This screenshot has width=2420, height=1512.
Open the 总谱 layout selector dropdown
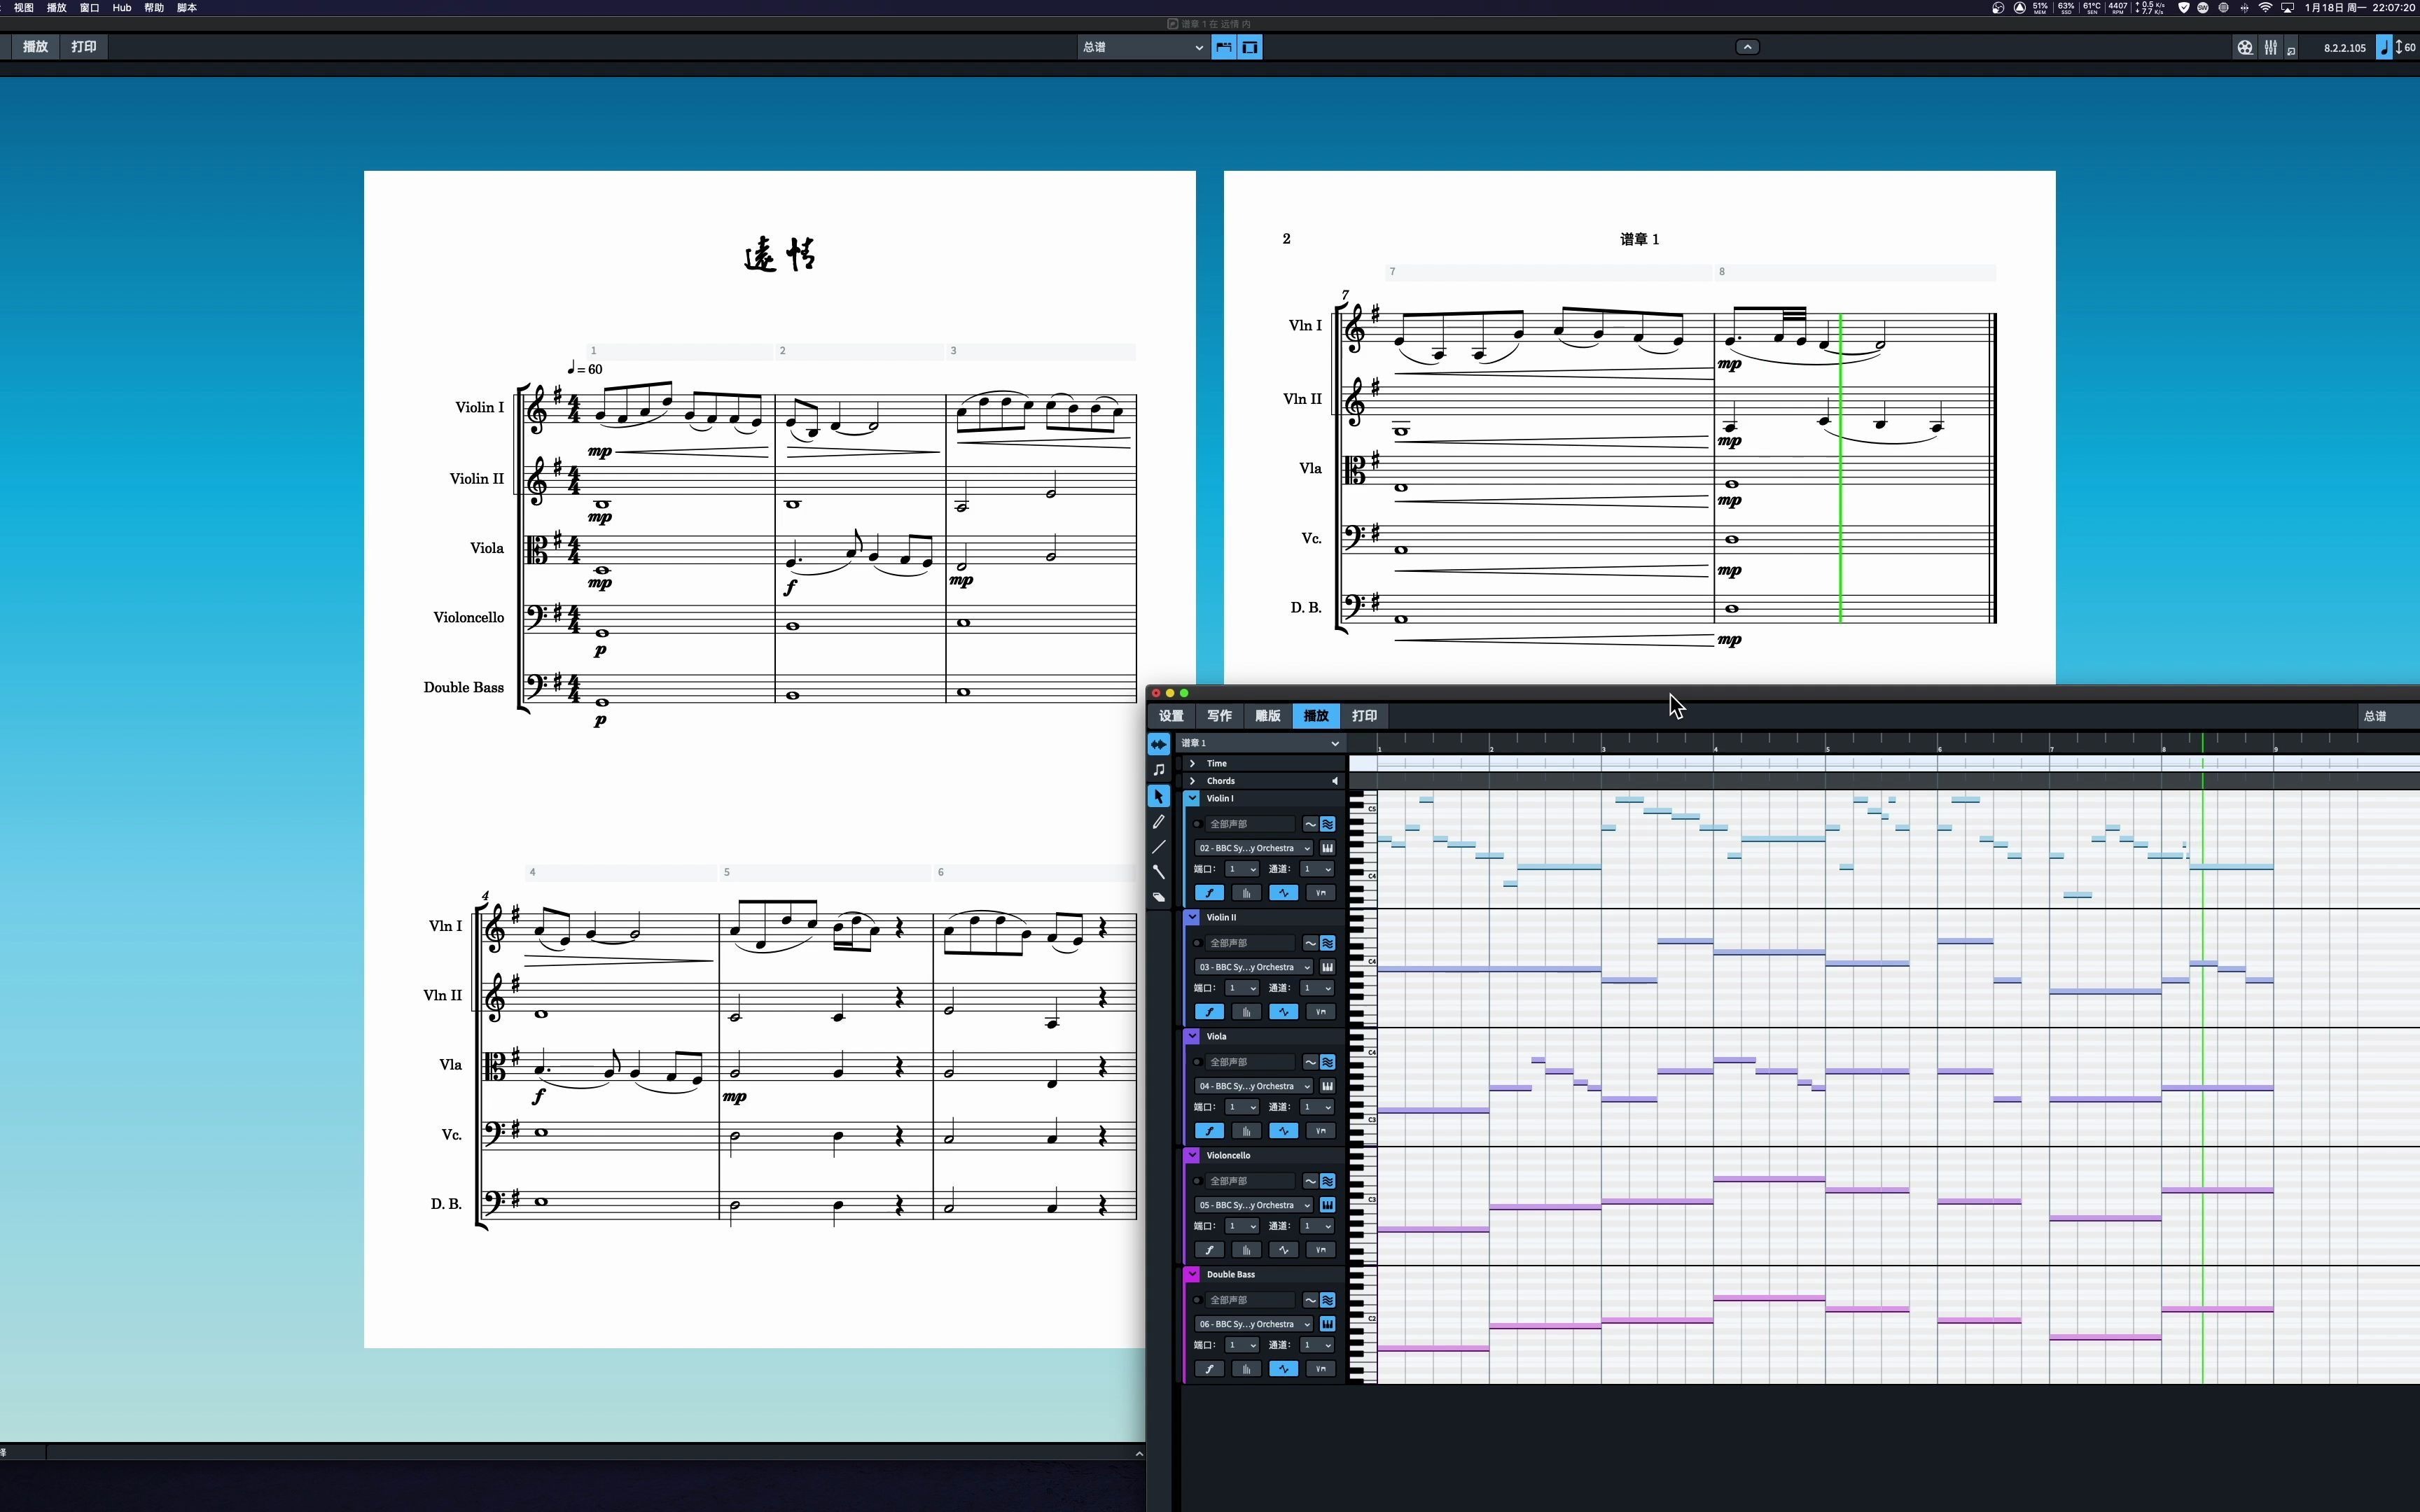pyautogui.click(x=1143, y=47)
